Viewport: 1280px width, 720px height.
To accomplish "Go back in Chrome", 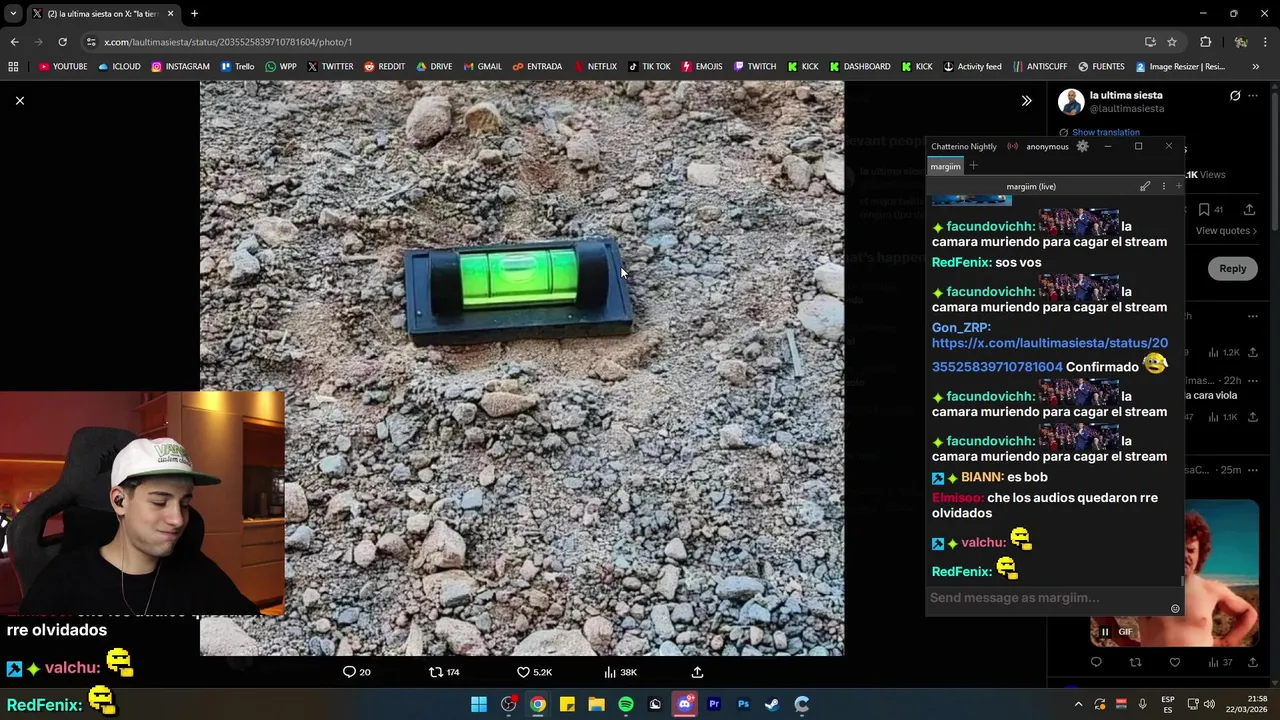I will click(14, 42).
